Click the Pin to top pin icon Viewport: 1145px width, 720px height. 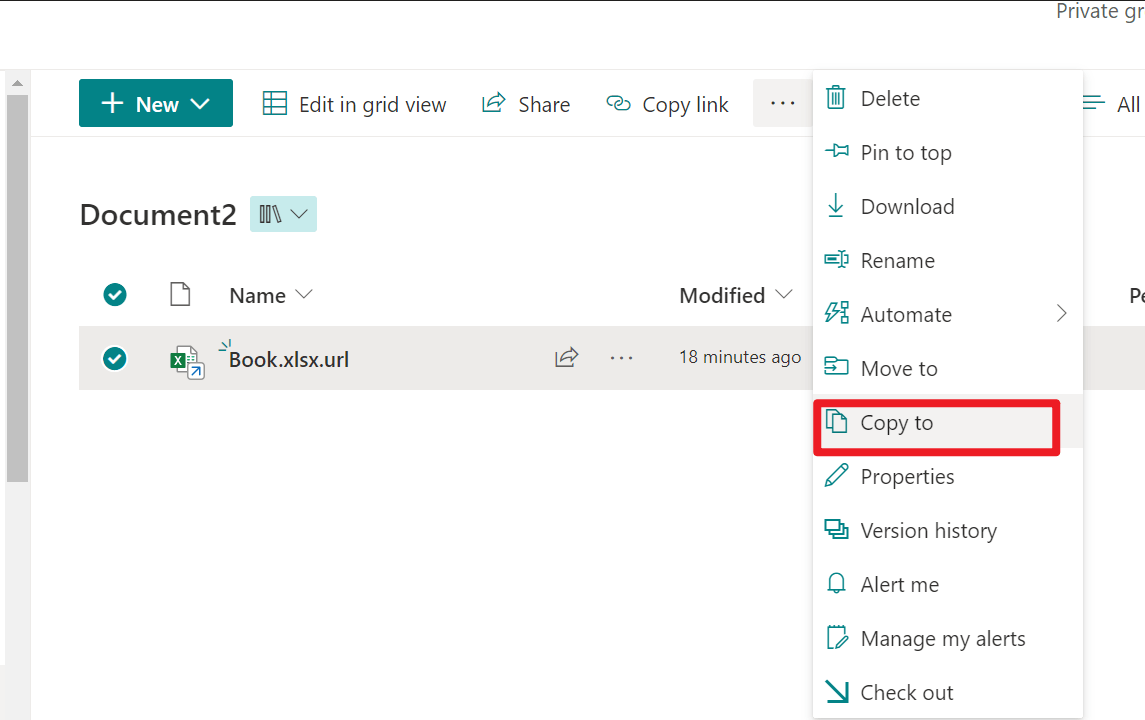(x=837, y=151)
